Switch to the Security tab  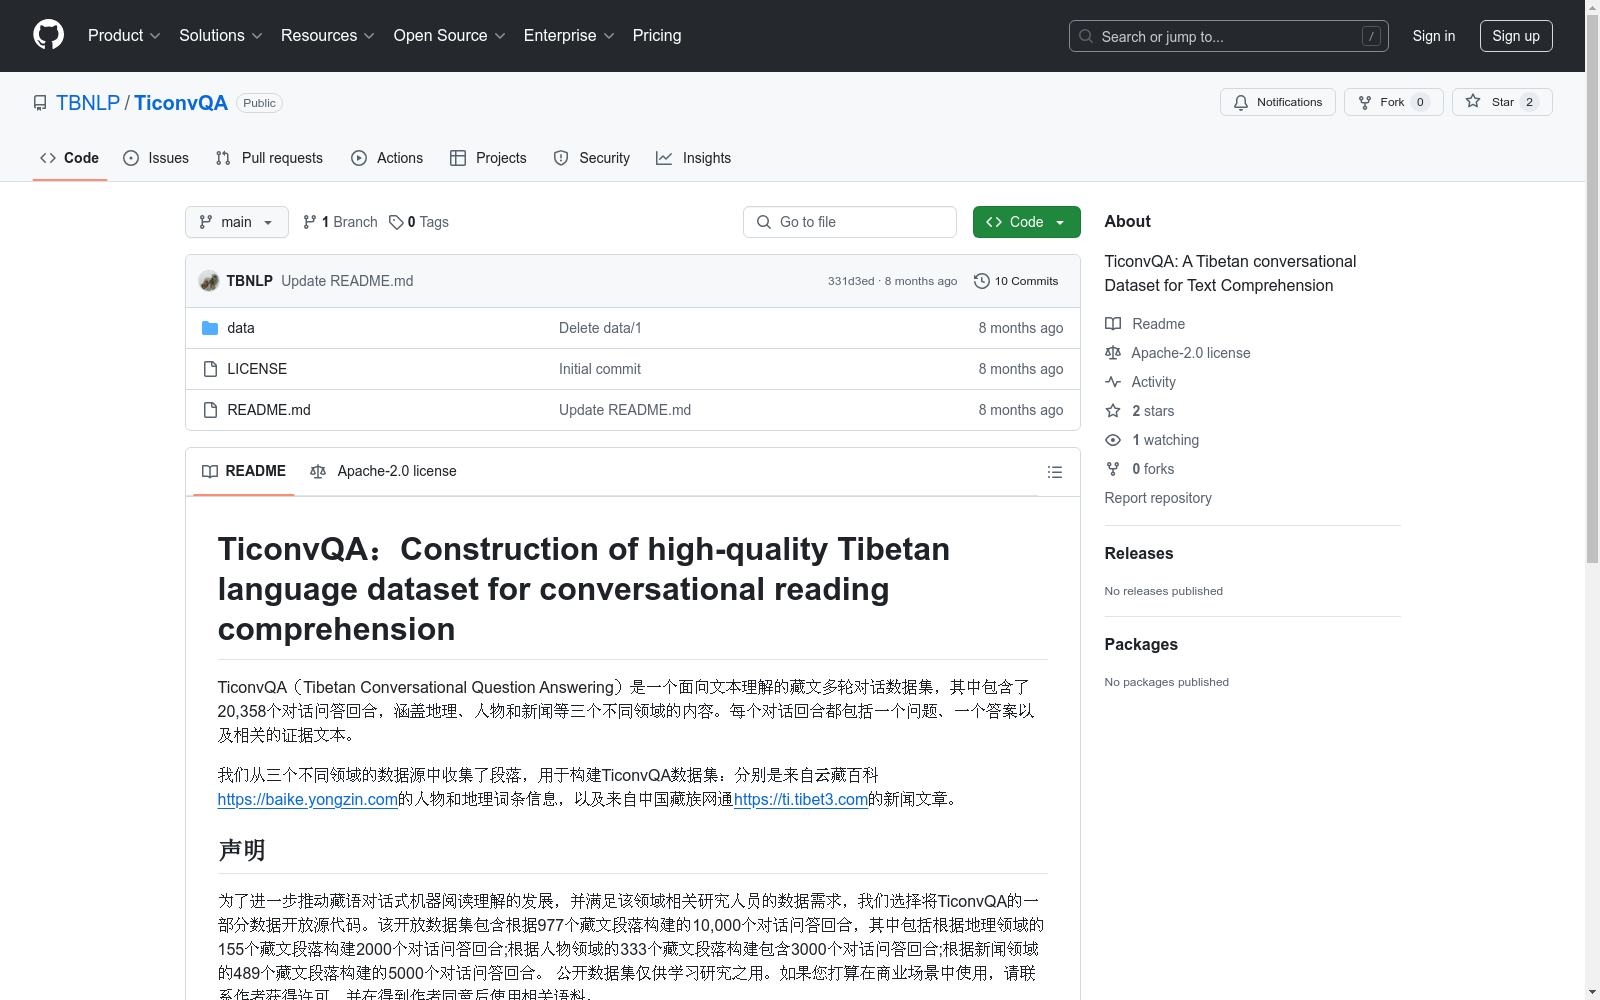click(x=592, y=158)
